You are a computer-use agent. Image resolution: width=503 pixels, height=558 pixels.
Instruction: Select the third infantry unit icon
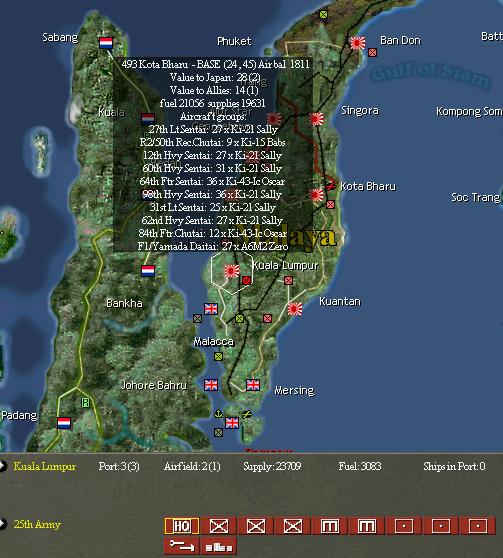point(293,526)
